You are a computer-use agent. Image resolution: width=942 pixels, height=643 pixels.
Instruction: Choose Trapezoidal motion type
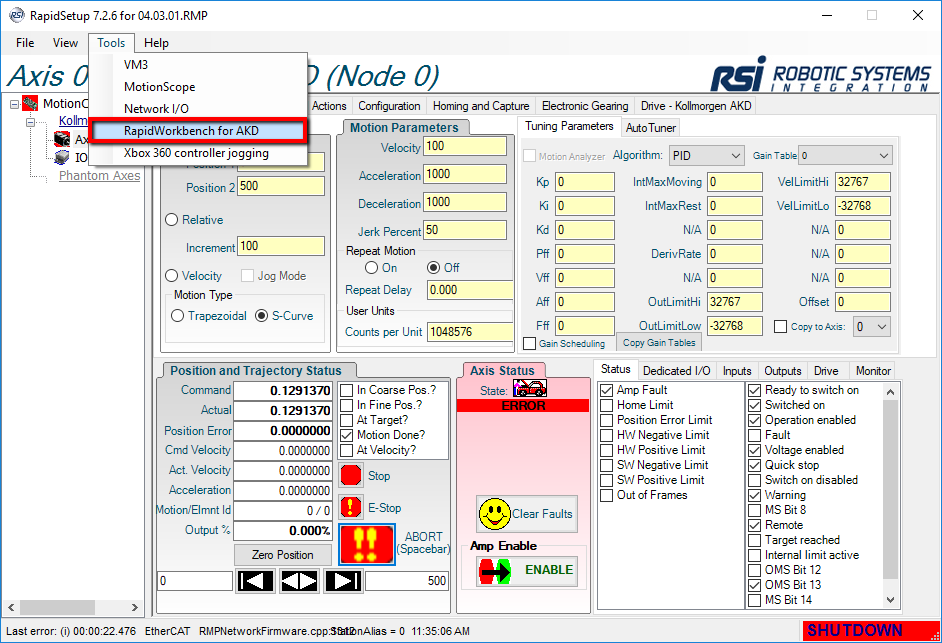point(177,315)
